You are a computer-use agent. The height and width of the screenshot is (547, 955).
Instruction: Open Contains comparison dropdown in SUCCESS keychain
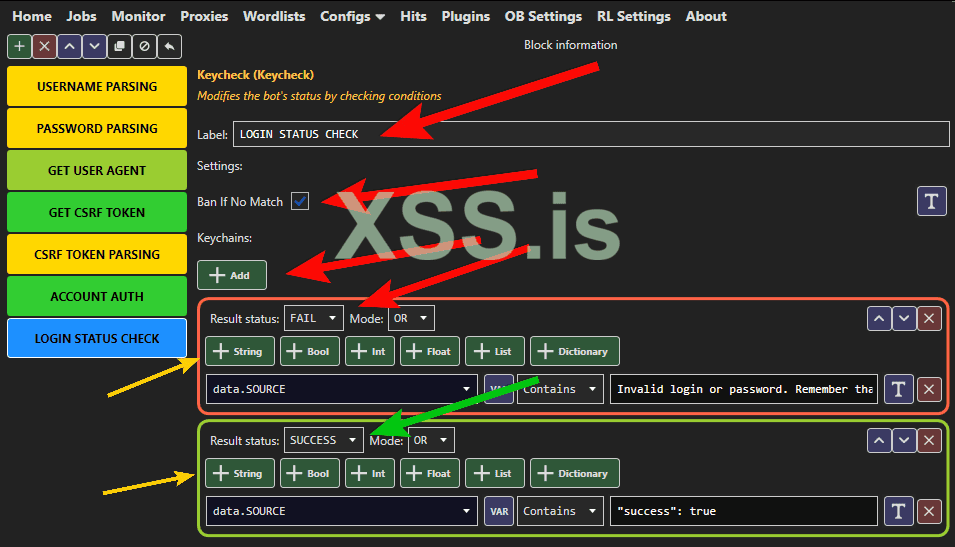coord(560,511)
